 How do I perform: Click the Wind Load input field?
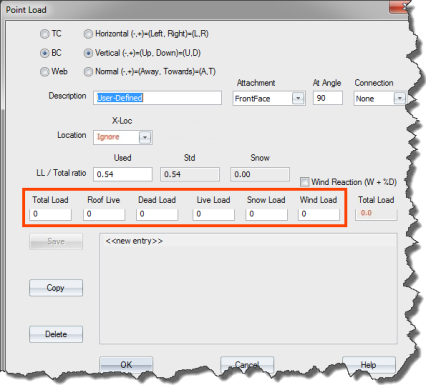click(319, 214)
